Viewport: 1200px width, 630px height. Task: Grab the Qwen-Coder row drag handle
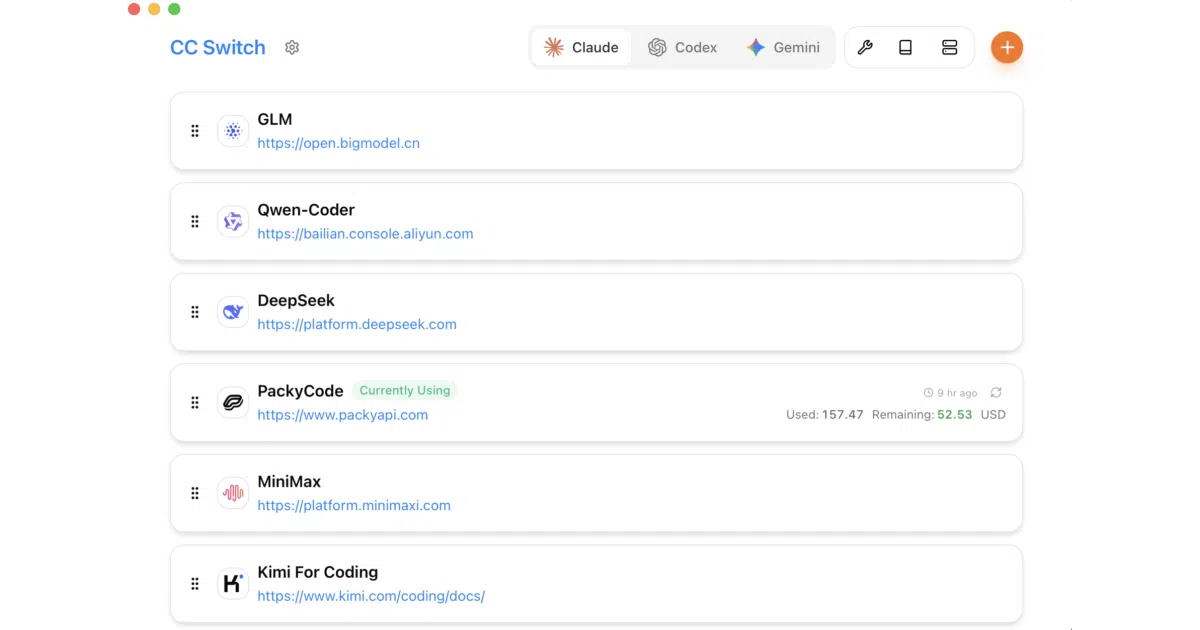tap(195, 221)
